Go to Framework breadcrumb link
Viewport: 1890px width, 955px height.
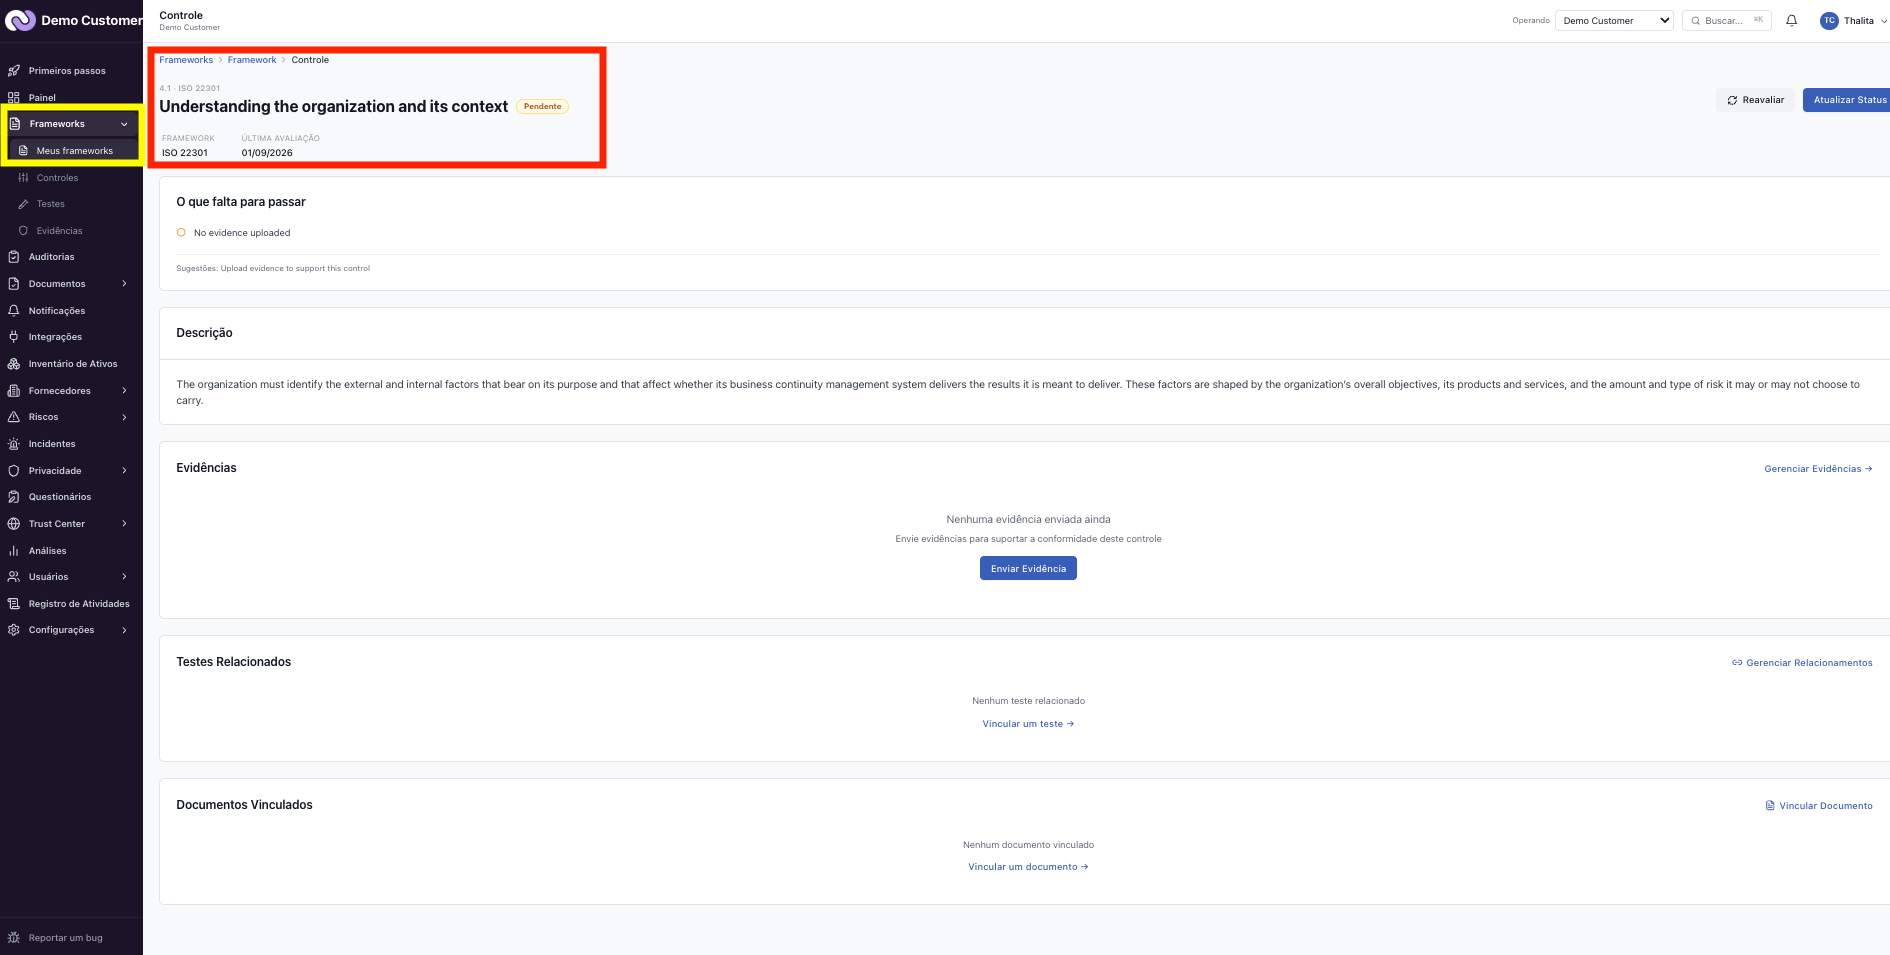pos(252,60)
